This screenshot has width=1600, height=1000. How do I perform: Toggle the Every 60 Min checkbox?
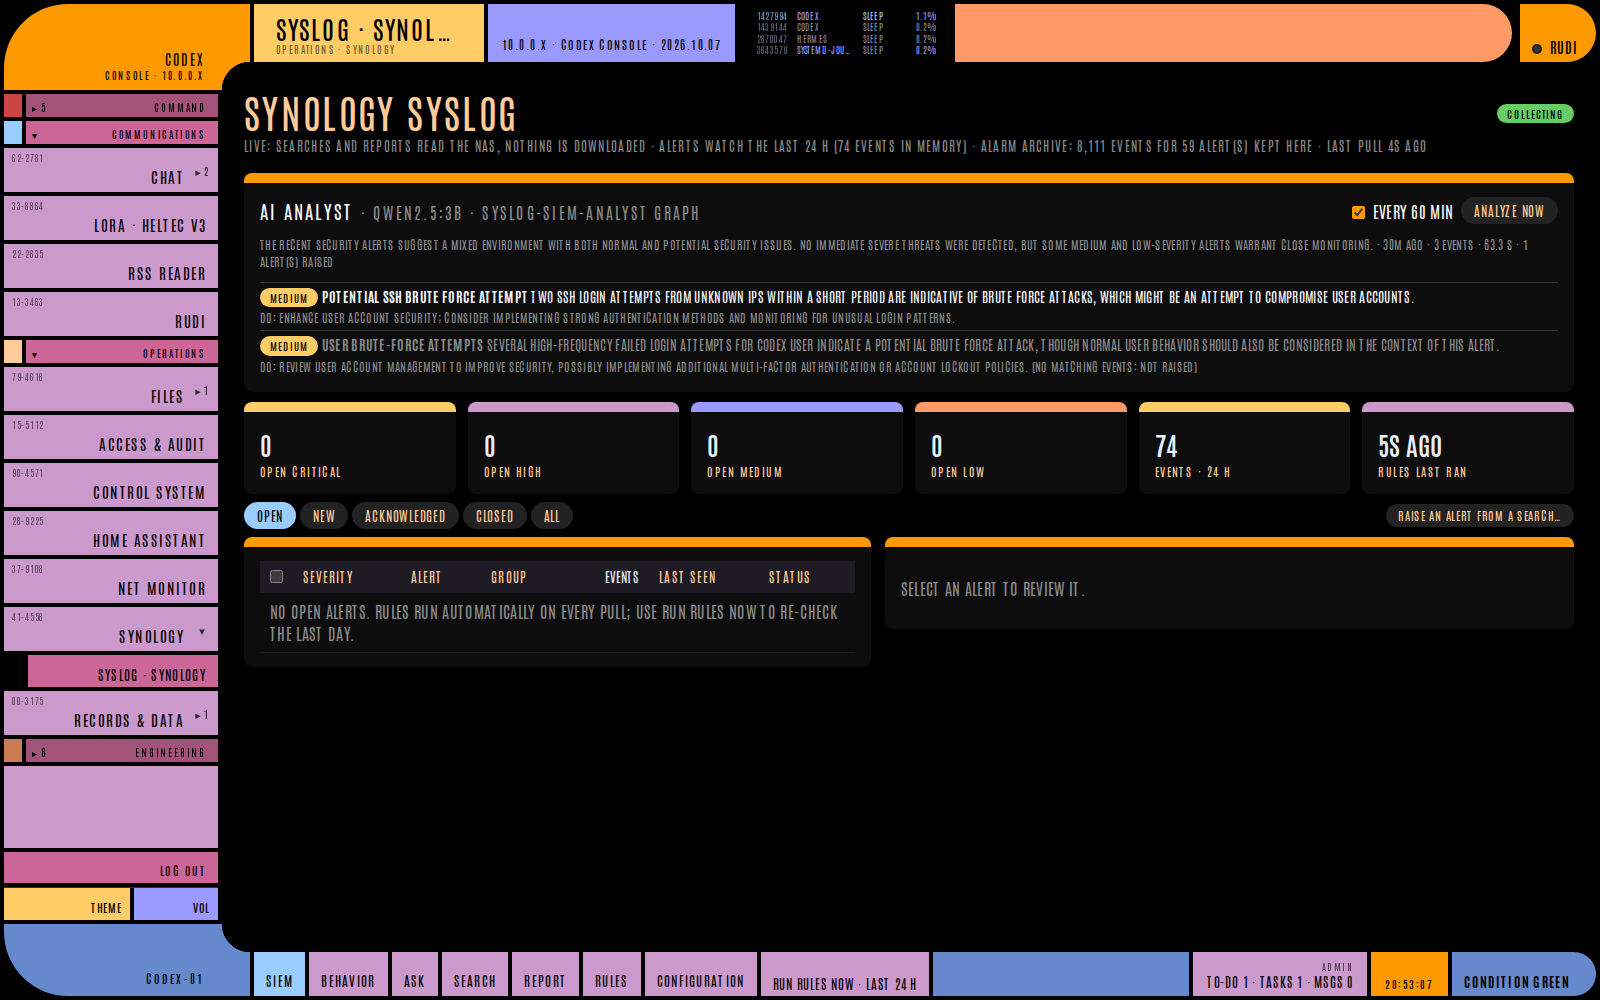tap(1358, 212)
